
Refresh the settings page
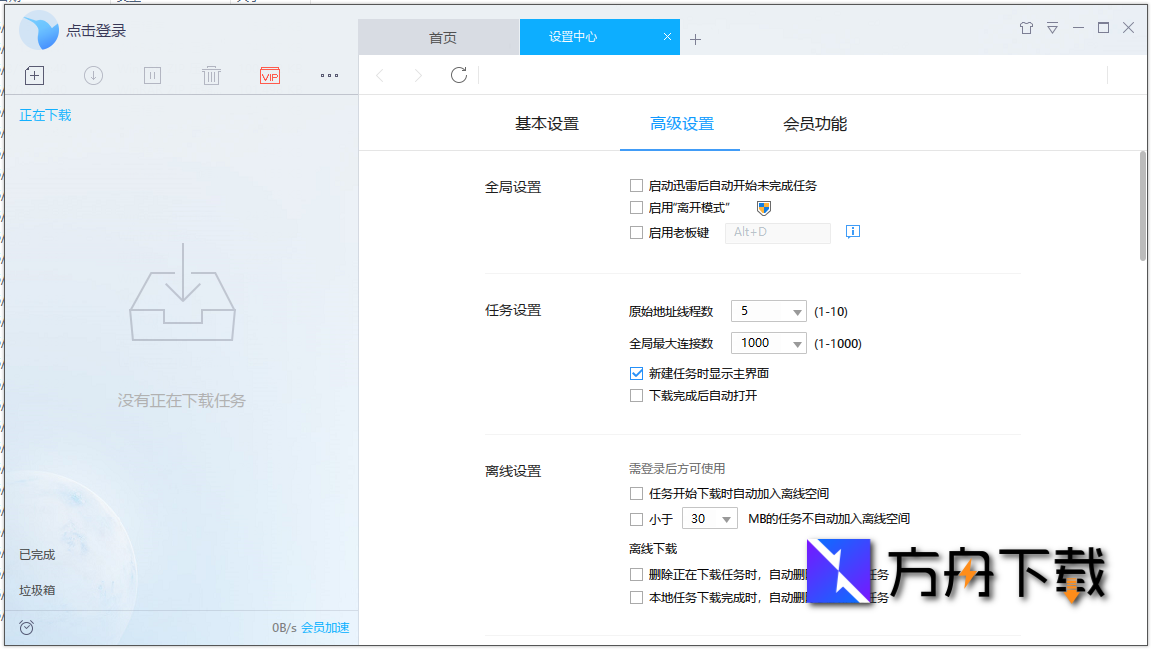pos(458,74)
